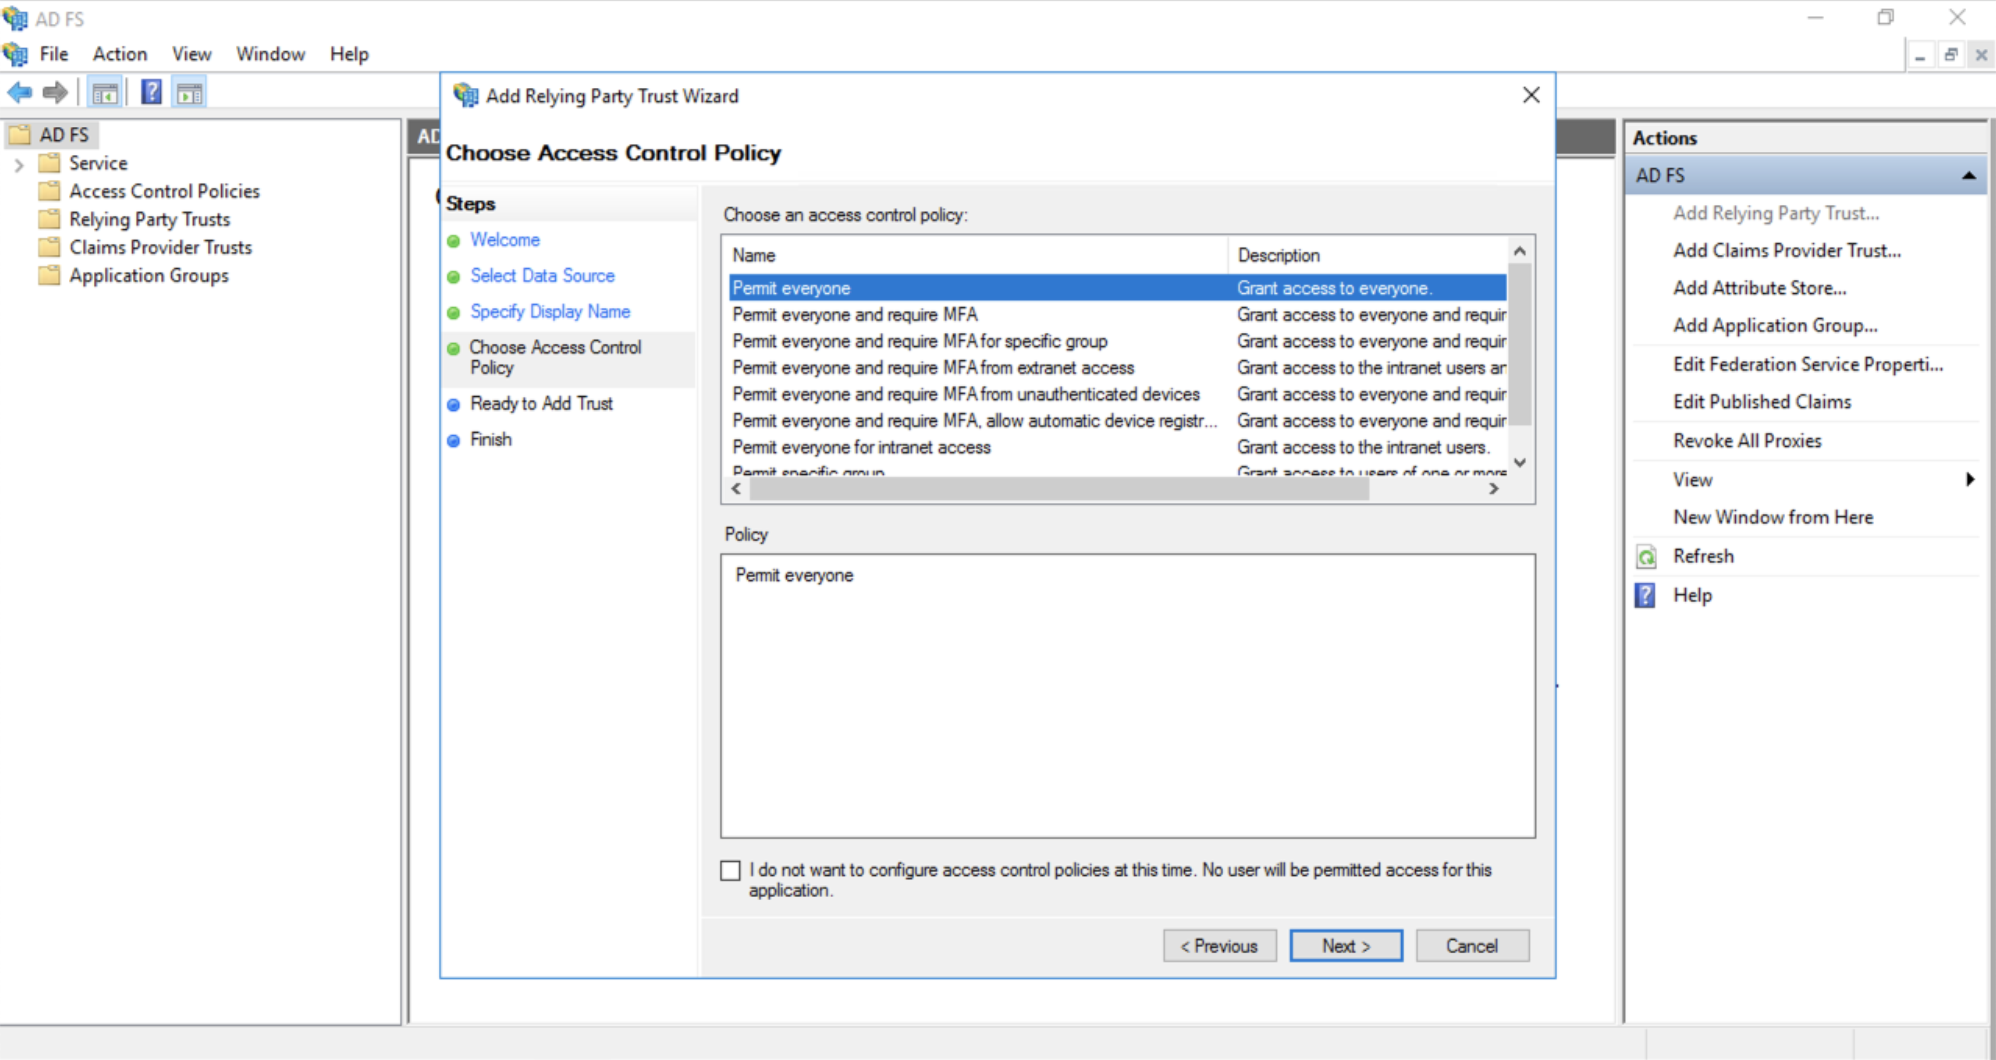This screenshot has width=1996, height=1060.
Task: Click 'Add Claims Provider Trust...' action
Action: pyautogui.click(x=1787, y=251)
